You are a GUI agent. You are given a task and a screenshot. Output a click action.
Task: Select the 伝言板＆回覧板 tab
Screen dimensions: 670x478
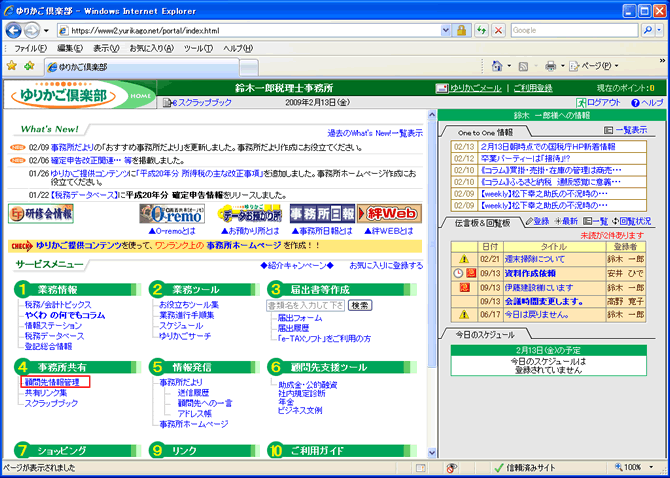[x=482, y=223]
